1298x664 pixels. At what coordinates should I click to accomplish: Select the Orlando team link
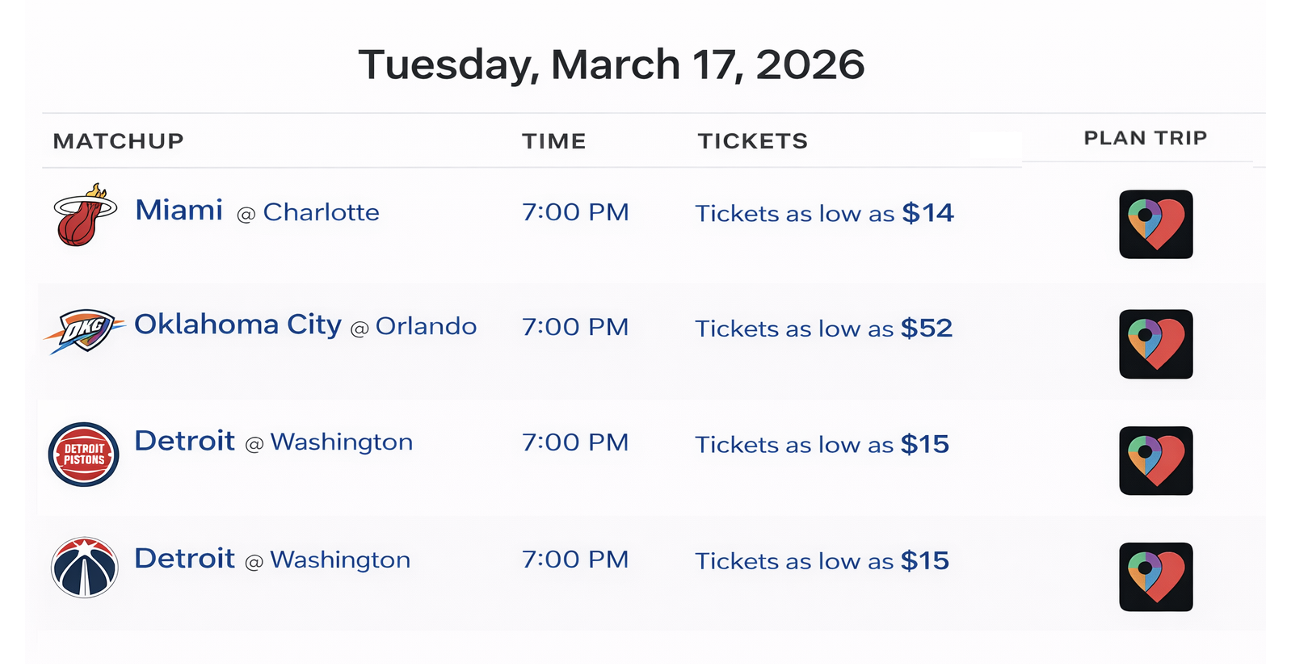click(426, 327)
